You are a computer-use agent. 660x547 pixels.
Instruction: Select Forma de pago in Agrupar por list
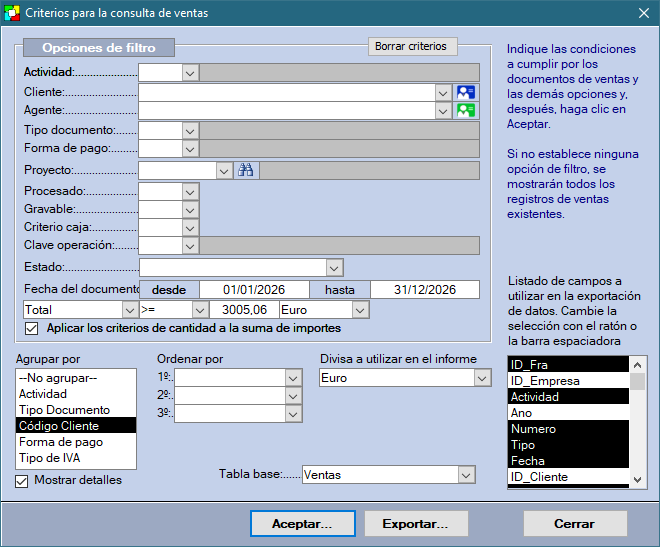point(60,442)
